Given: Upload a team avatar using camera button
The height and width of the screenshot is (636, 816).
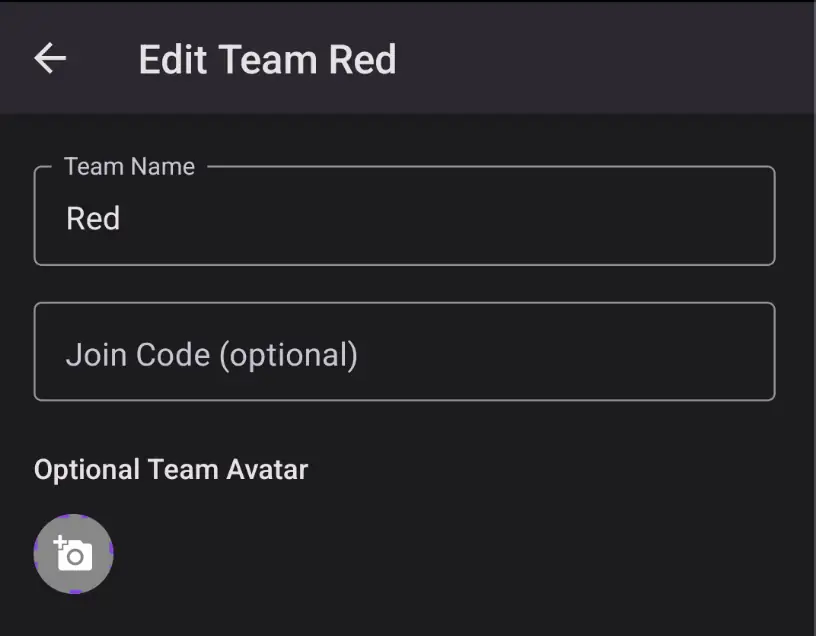Looking at the screenshot, I should 73,554.
